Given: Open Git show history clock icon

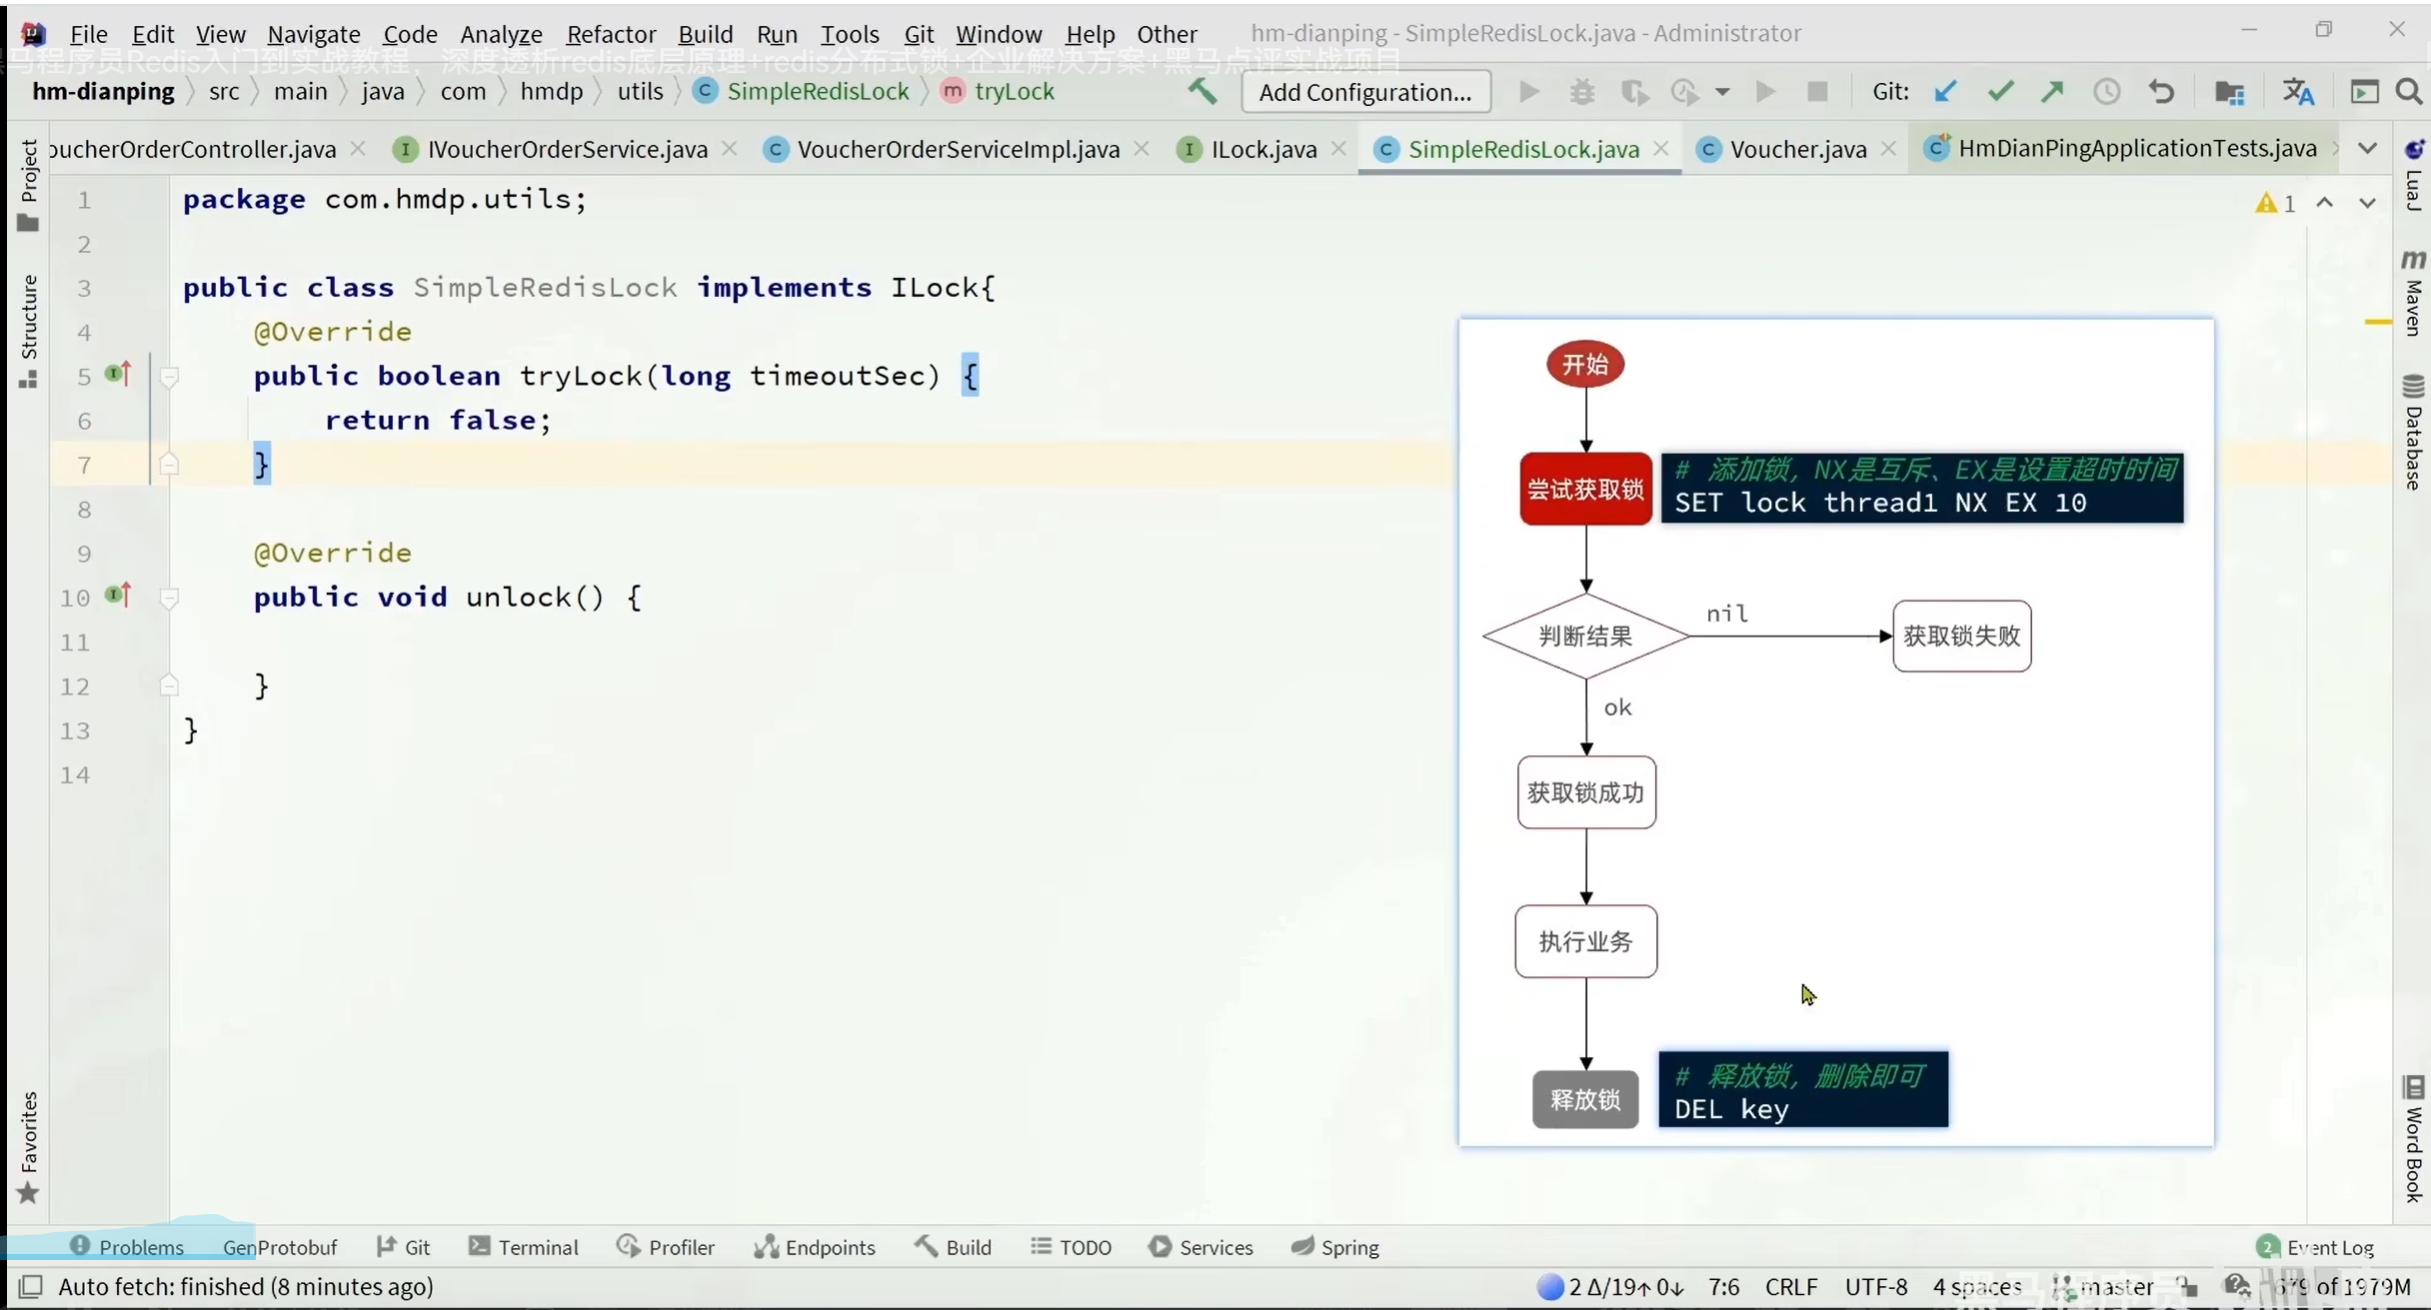Looking at the screenshot, I should click(2107, 92).
